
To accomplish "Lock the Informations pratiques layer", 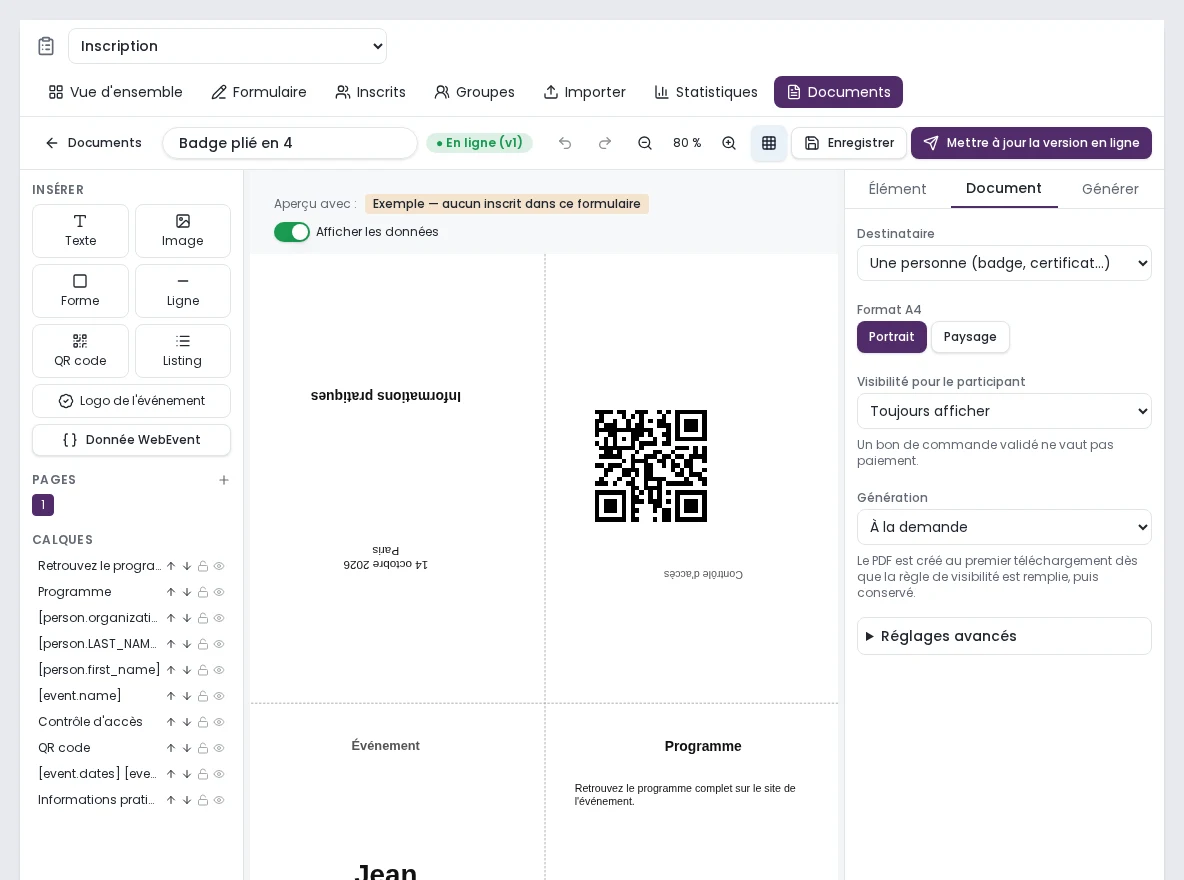I will [202, 800].
